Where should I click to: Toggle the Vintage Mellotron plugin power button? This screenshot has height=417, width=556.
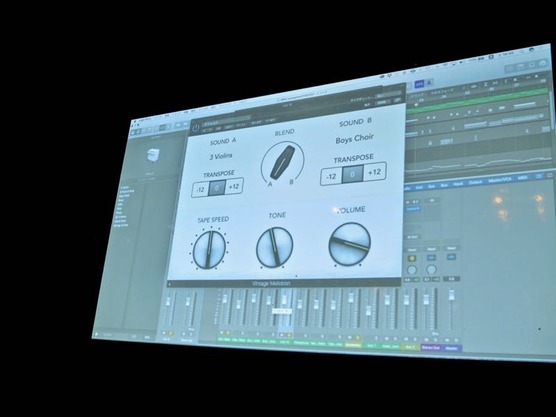tap(195, 128)
